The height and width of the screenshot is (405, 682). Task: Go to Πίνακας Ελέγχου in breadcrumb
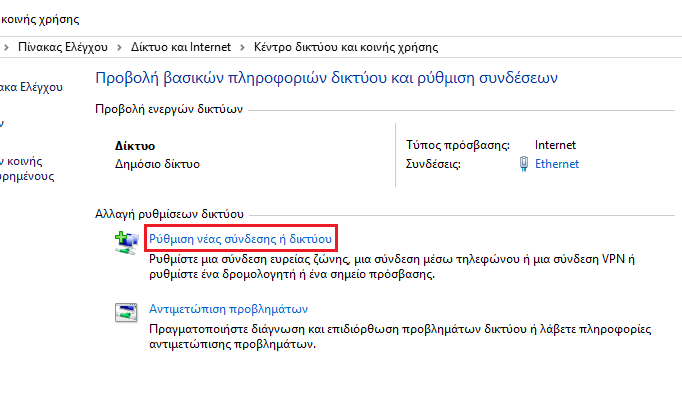pyautogui.click(x=63, y=47)
